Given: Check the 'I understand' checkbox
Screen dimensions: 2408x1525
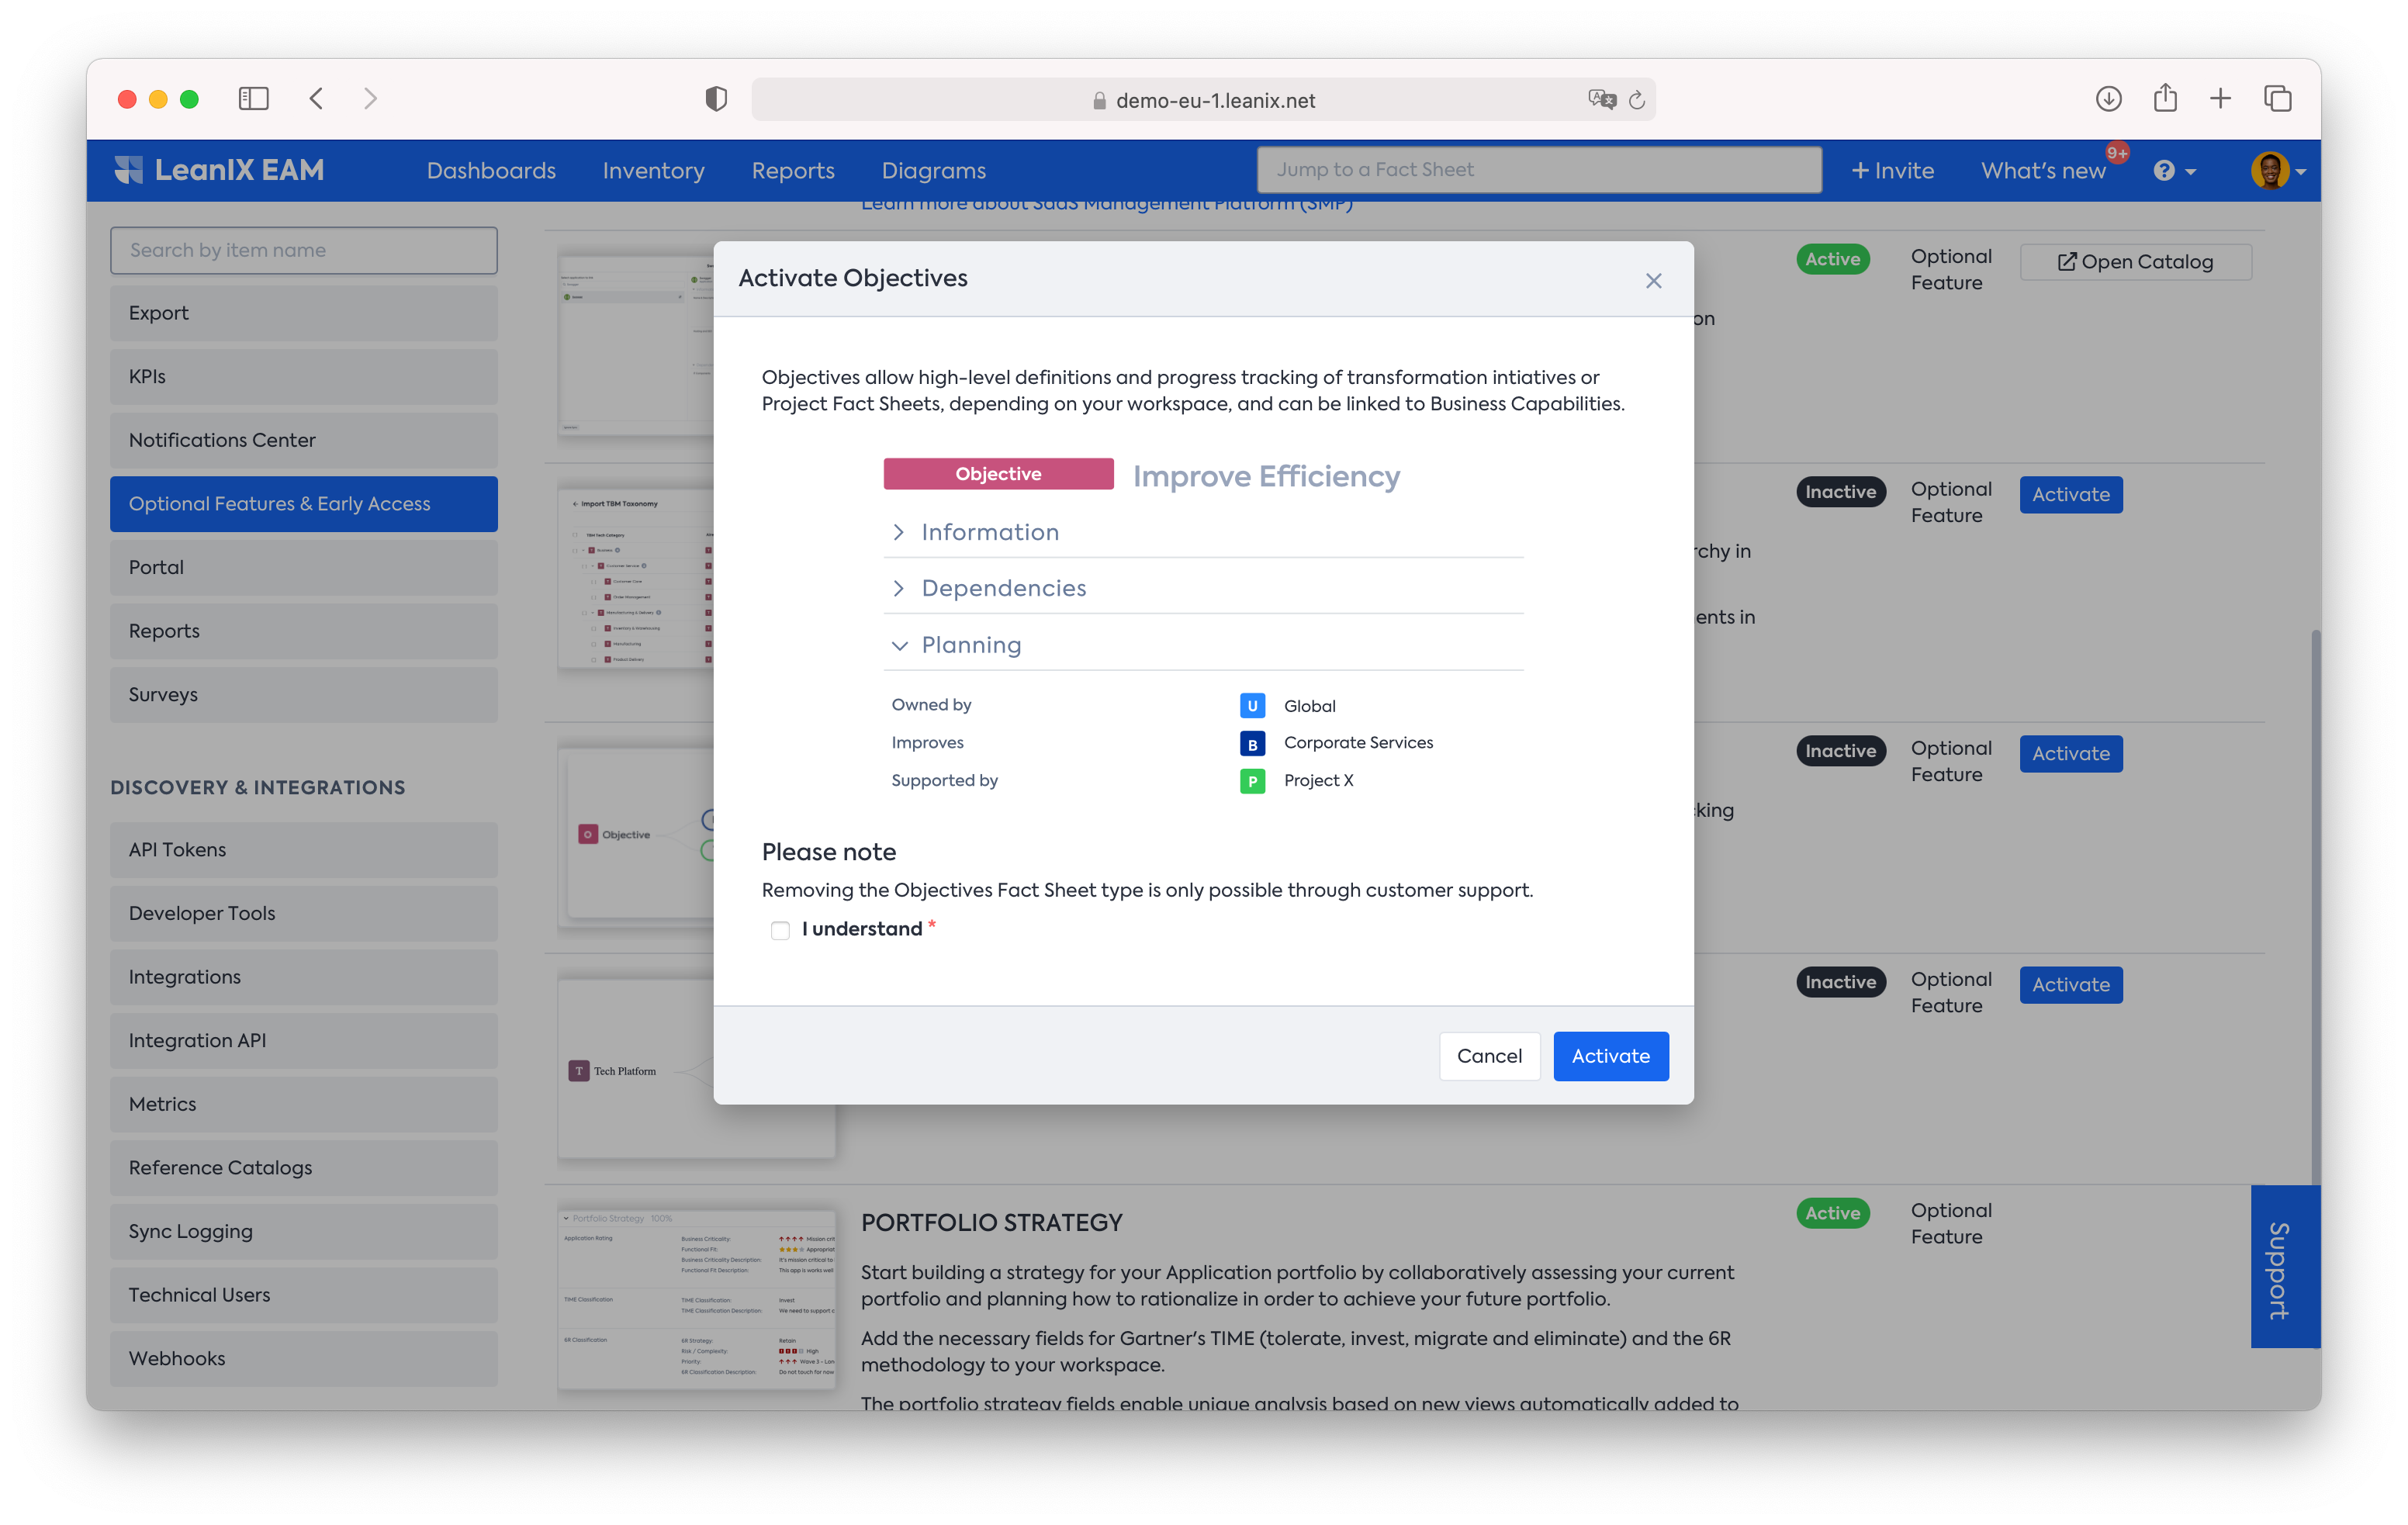Looking at the screenshot, I should tap(780, 930).
